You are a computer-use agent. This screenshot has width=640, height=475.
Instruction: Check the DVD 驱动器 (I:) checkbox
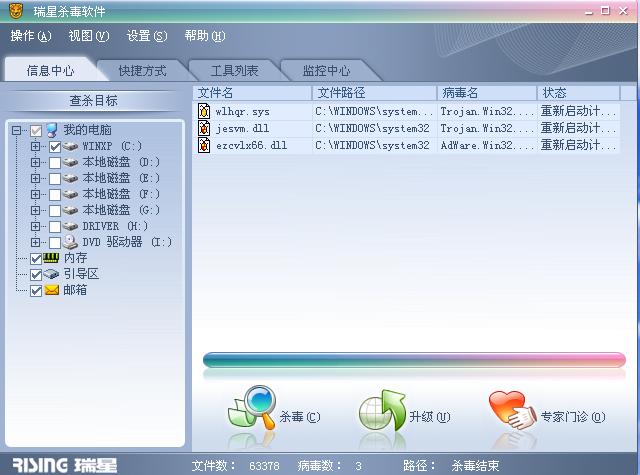click(x=55, y=243)
